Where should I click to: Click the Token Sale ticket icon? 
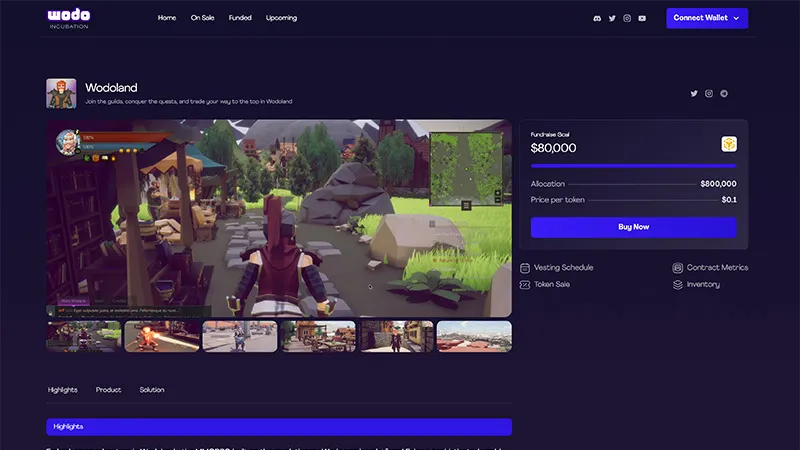(x=524, y=285)
